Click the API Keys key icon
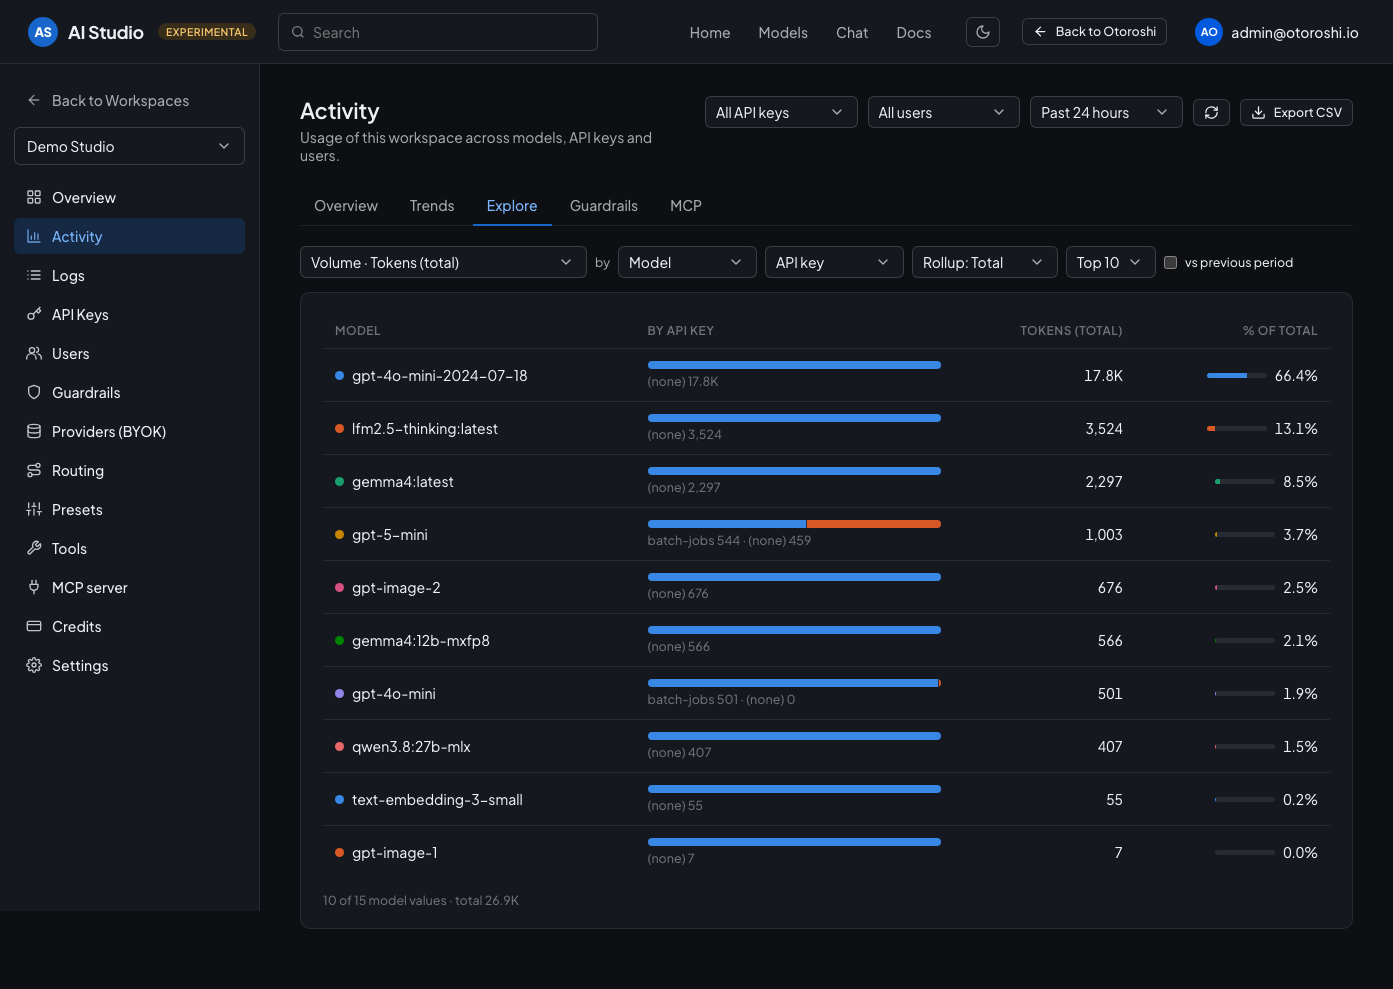1393x989 pixels. pyautogui.click(x=34, y=314)
